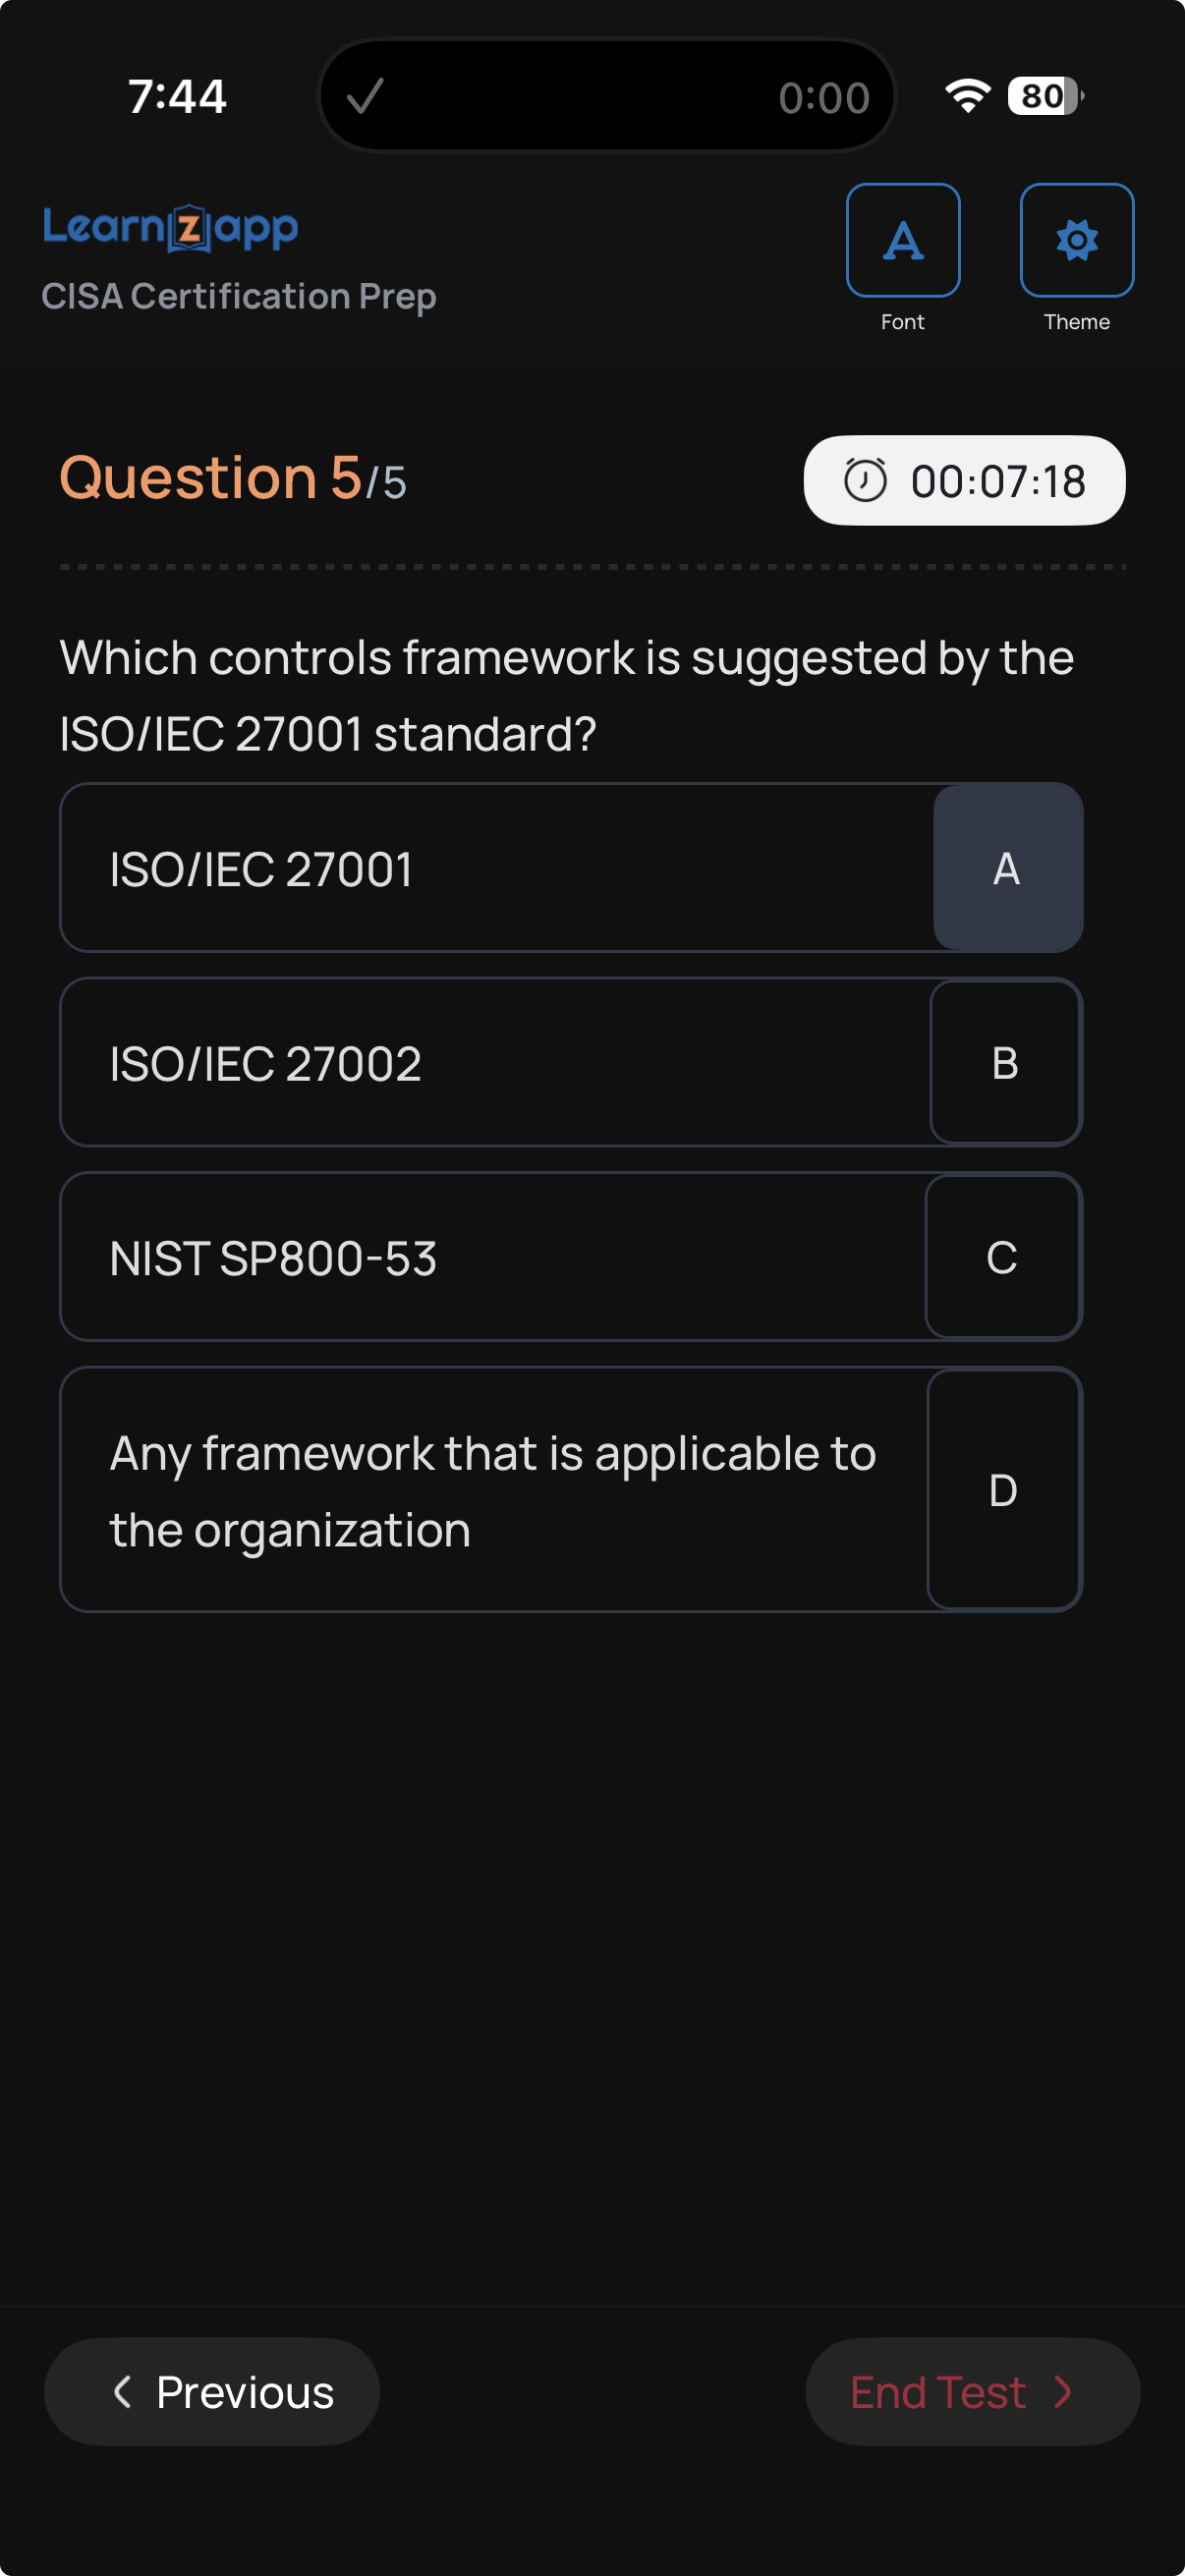This screenshot has height=2576, width=1185.
Task: Tap the alarm clock timer icon
Action: point(865,480)
